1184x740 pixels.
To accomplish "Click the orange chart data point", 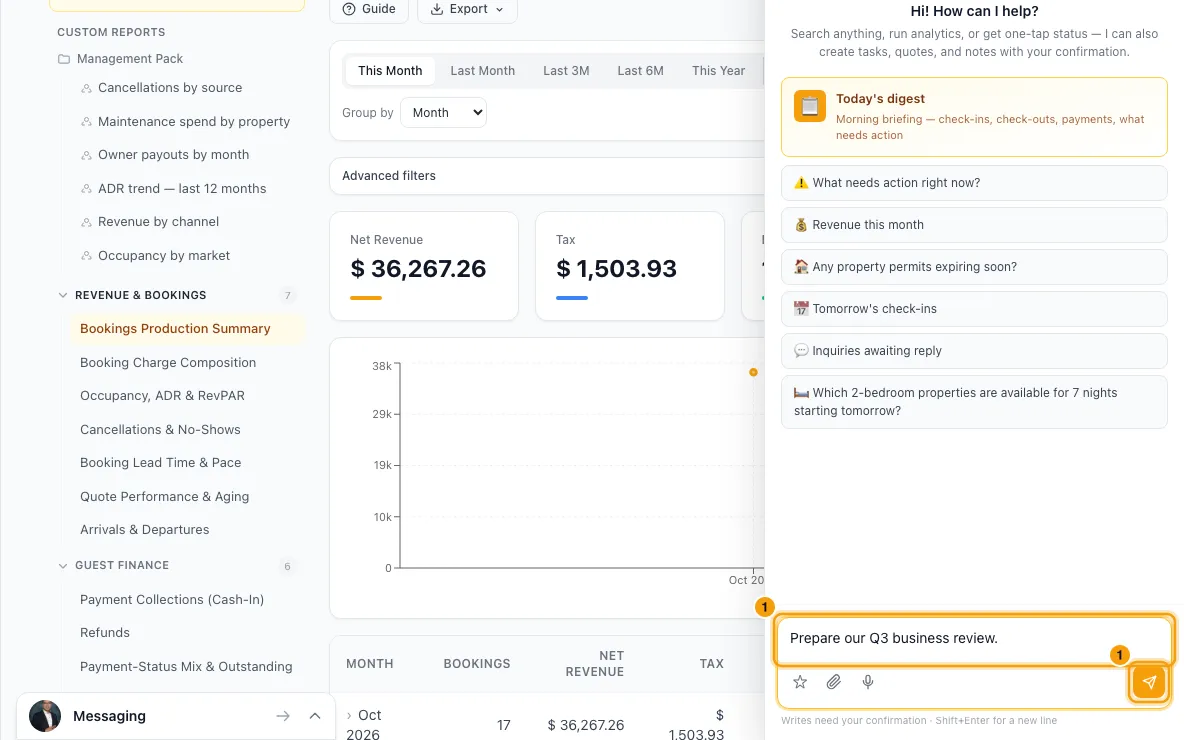I will tap(753, 372).
